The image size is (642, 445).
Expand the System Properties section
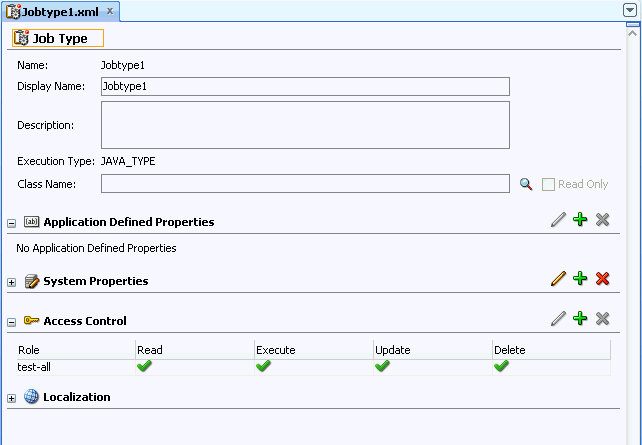click(x=11, y=282)
